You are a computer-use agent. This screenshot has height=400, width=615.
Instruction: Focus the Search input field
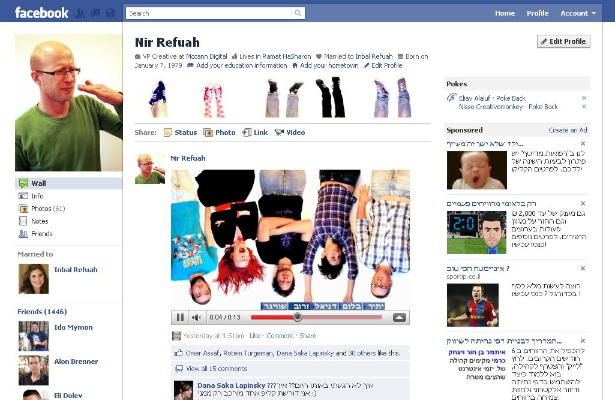pyautogui.click(x=209, y=13)
